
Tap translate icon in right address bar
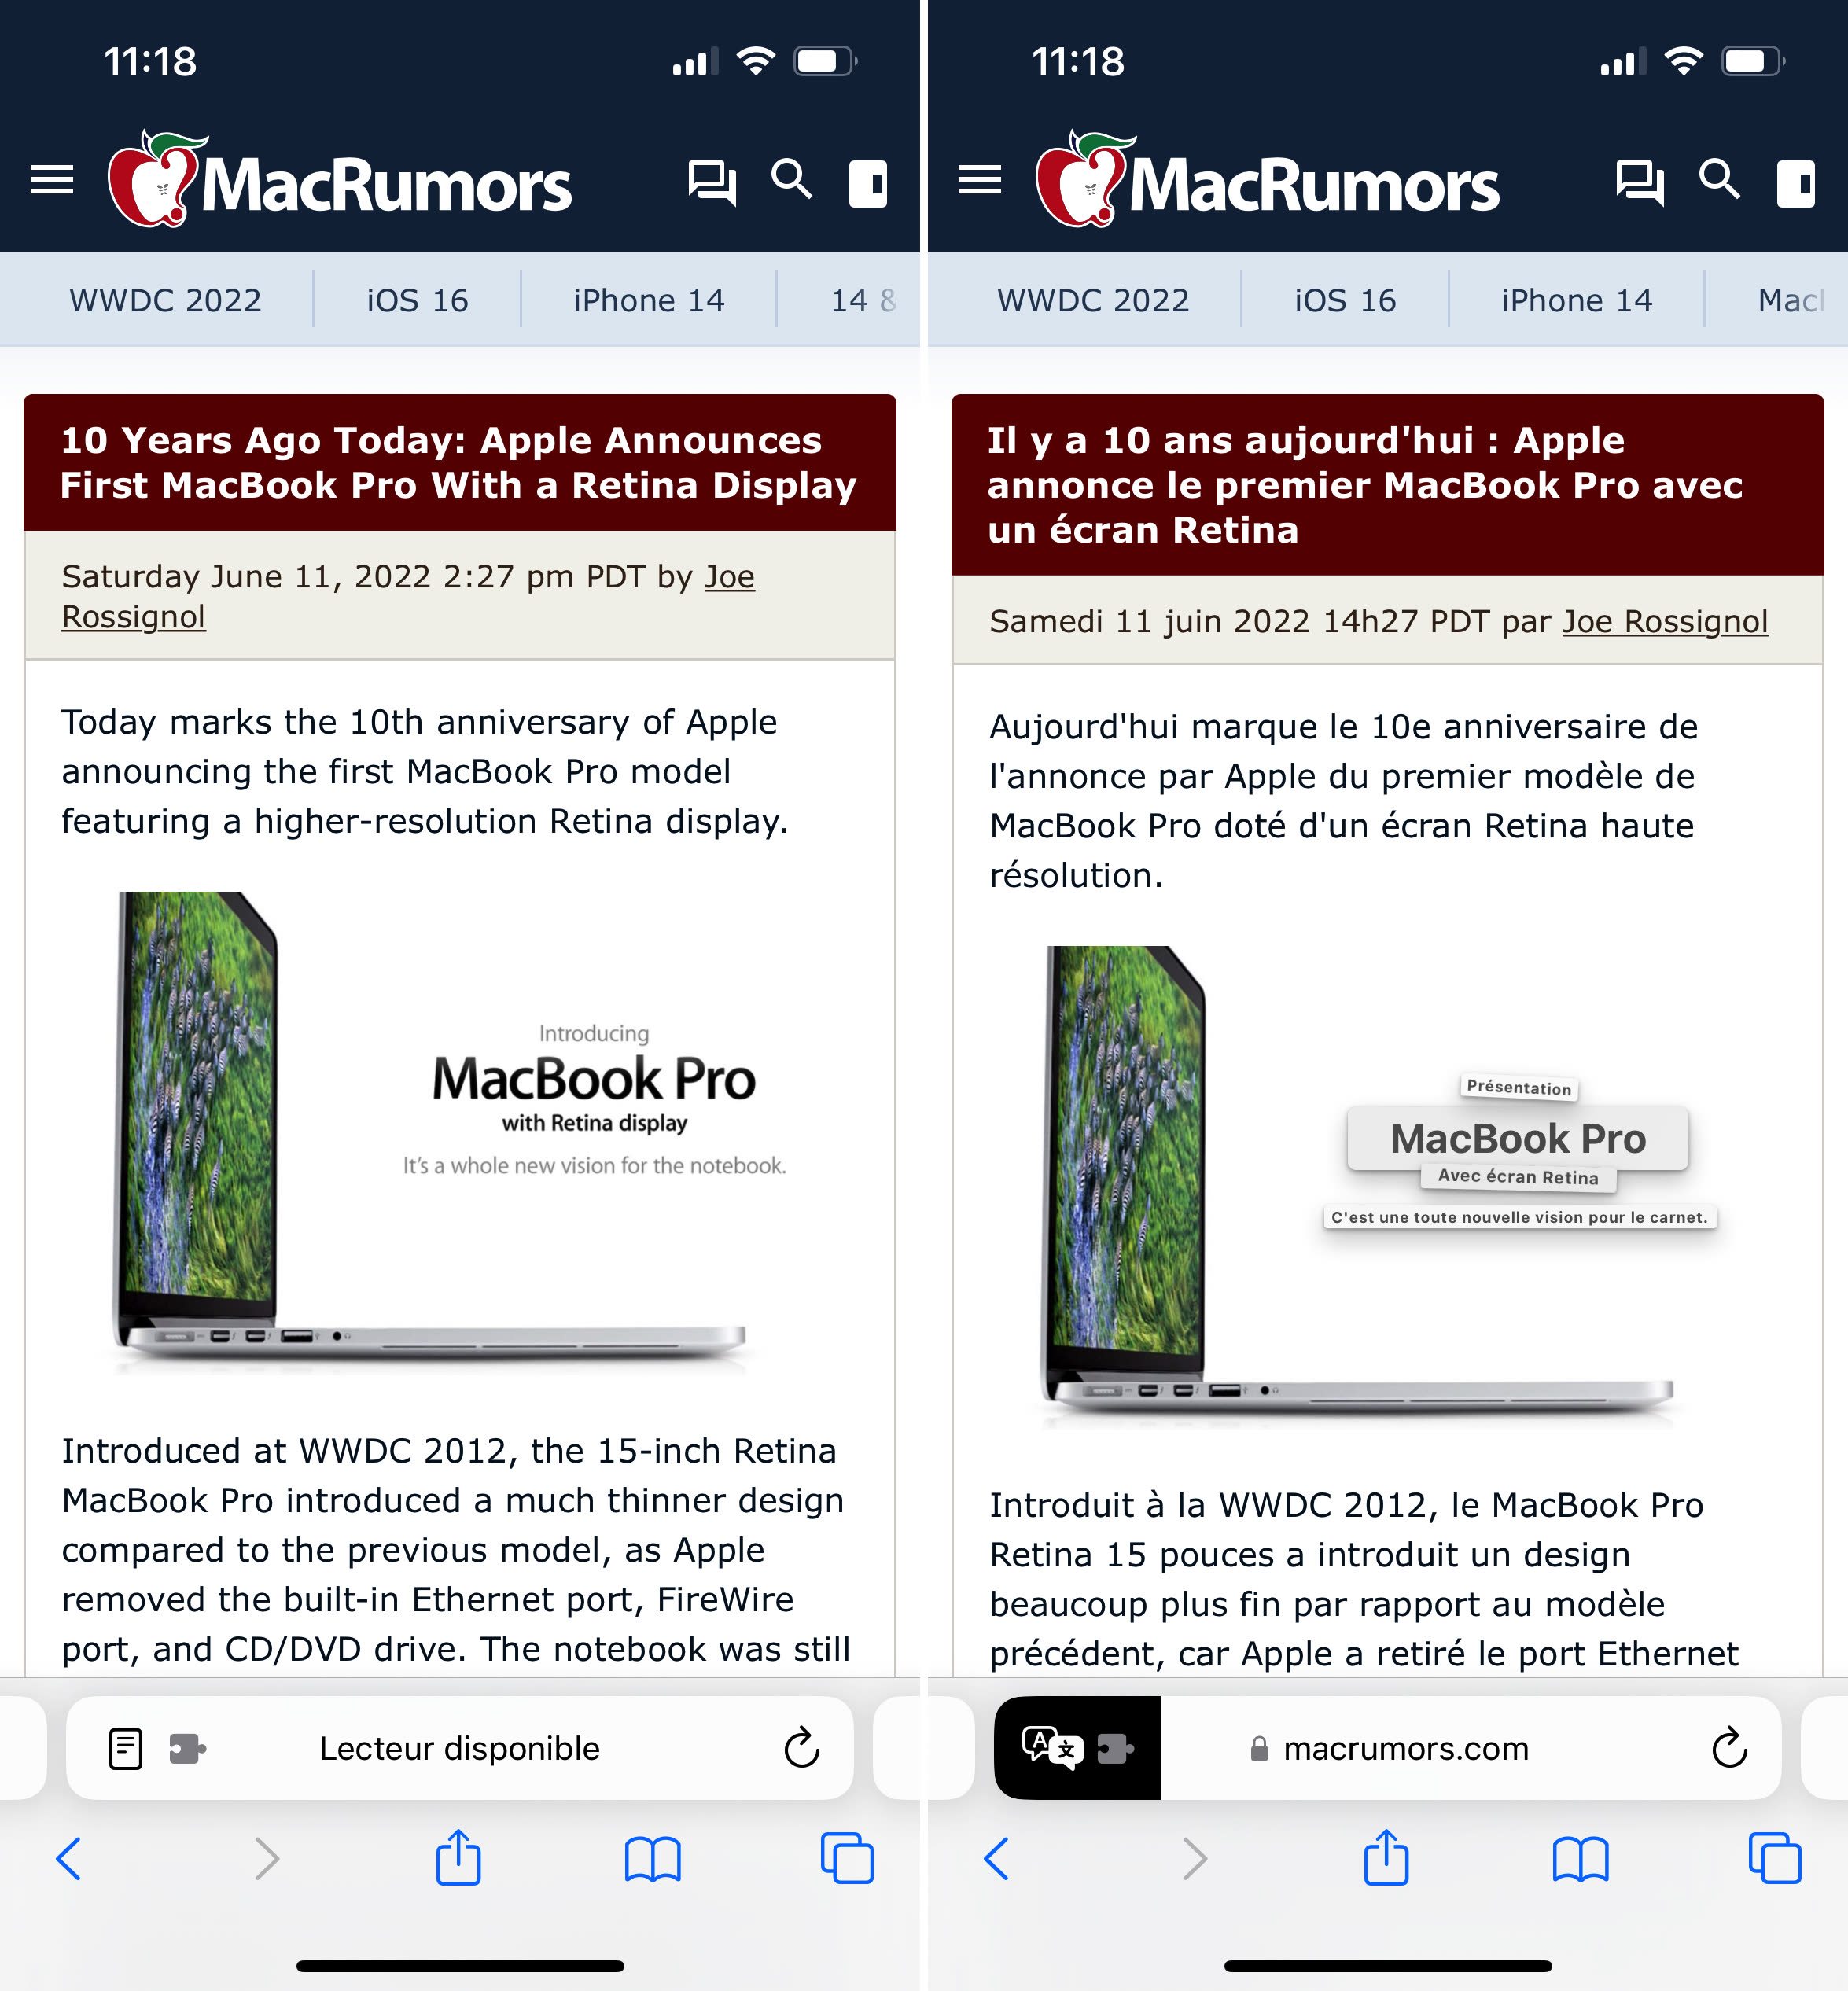tap(1052, 1748)
